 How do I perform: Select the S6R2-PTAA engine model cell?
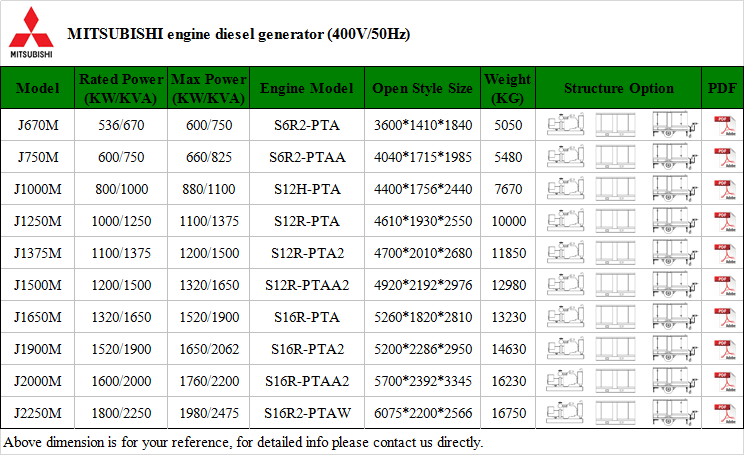(x=307, y=157)
